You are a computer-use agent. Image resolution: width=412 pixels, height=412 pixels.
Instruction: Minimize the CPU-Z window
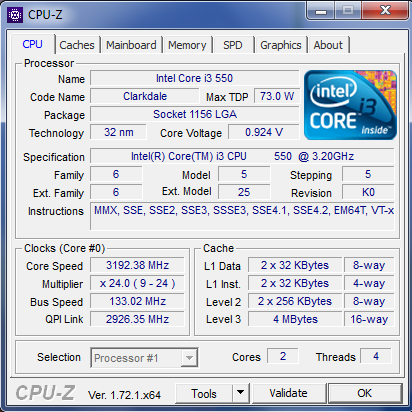[321, 11]
